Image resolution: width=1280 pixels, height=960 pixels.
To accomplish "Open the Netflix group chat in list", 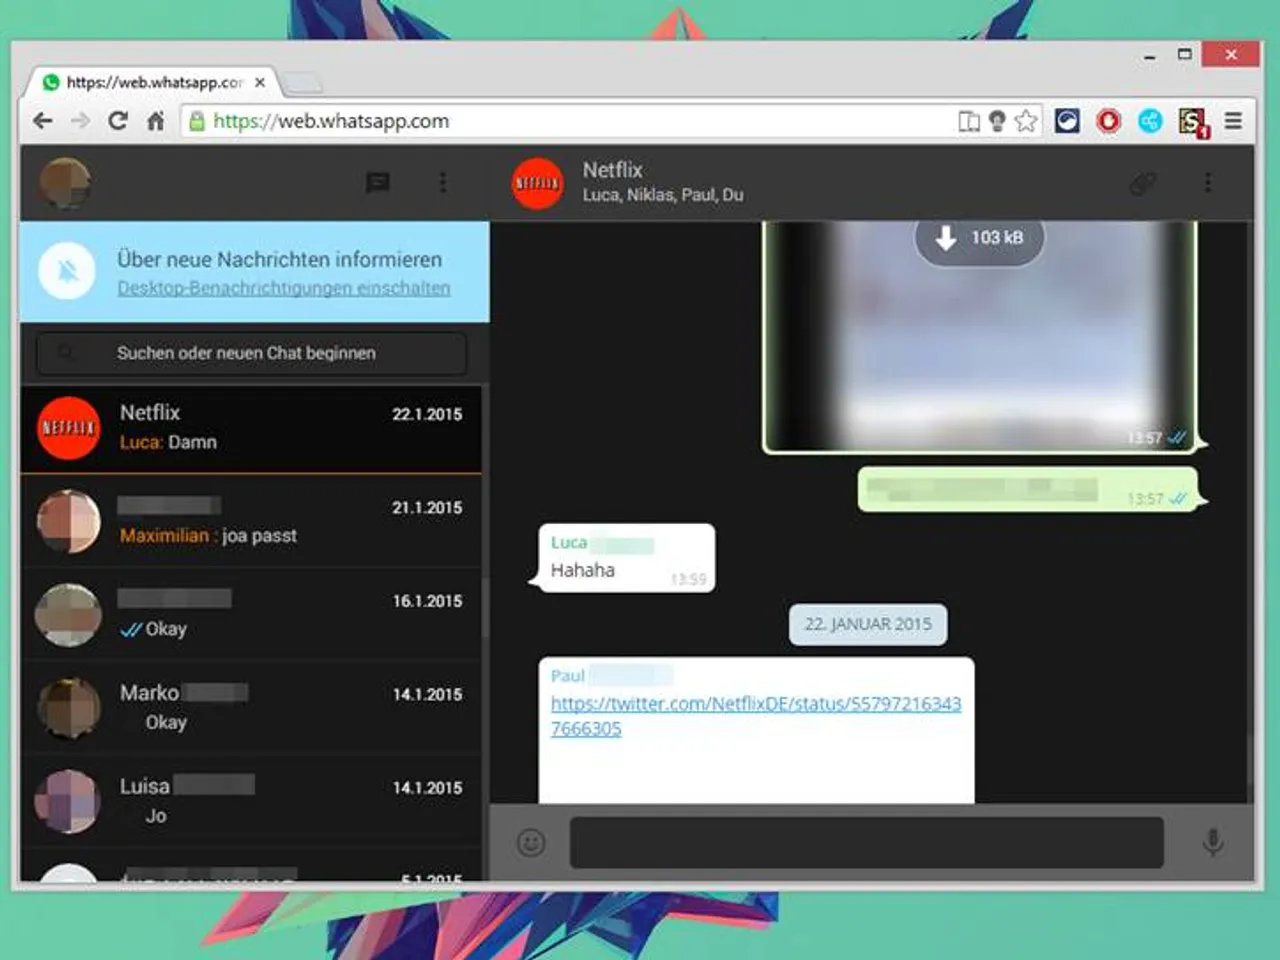I will click(x=251, y=428).
